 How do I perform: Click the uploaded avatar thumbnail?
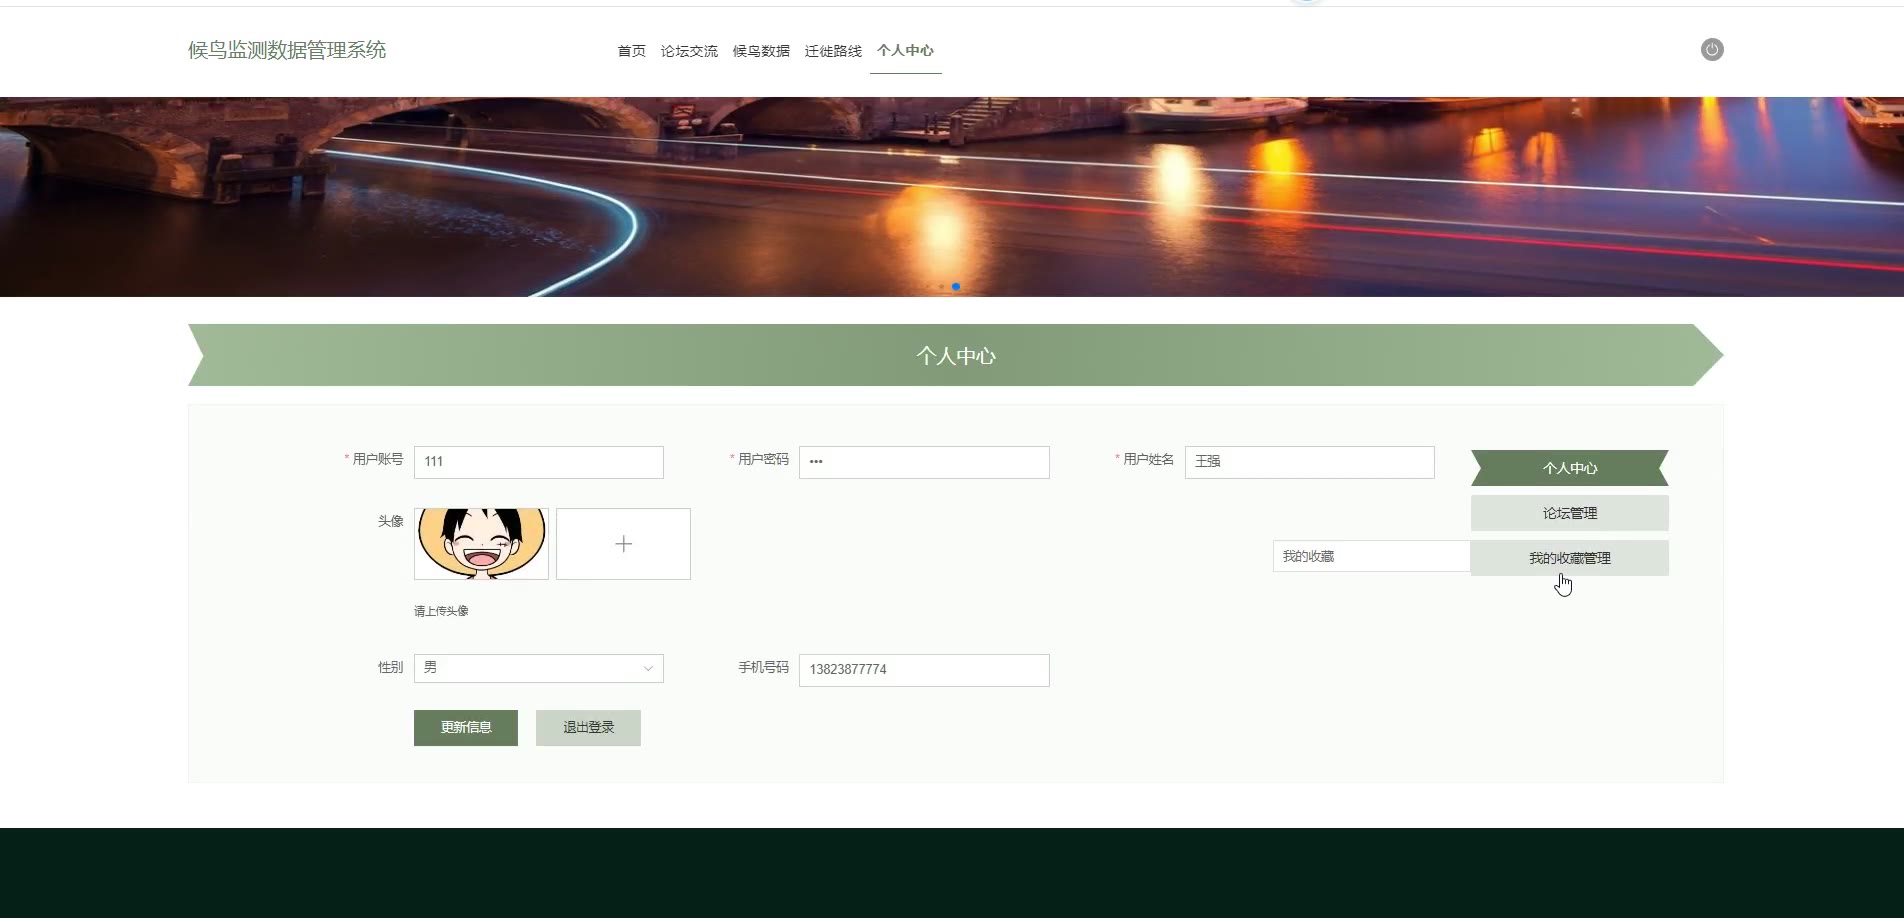[481, 544]
